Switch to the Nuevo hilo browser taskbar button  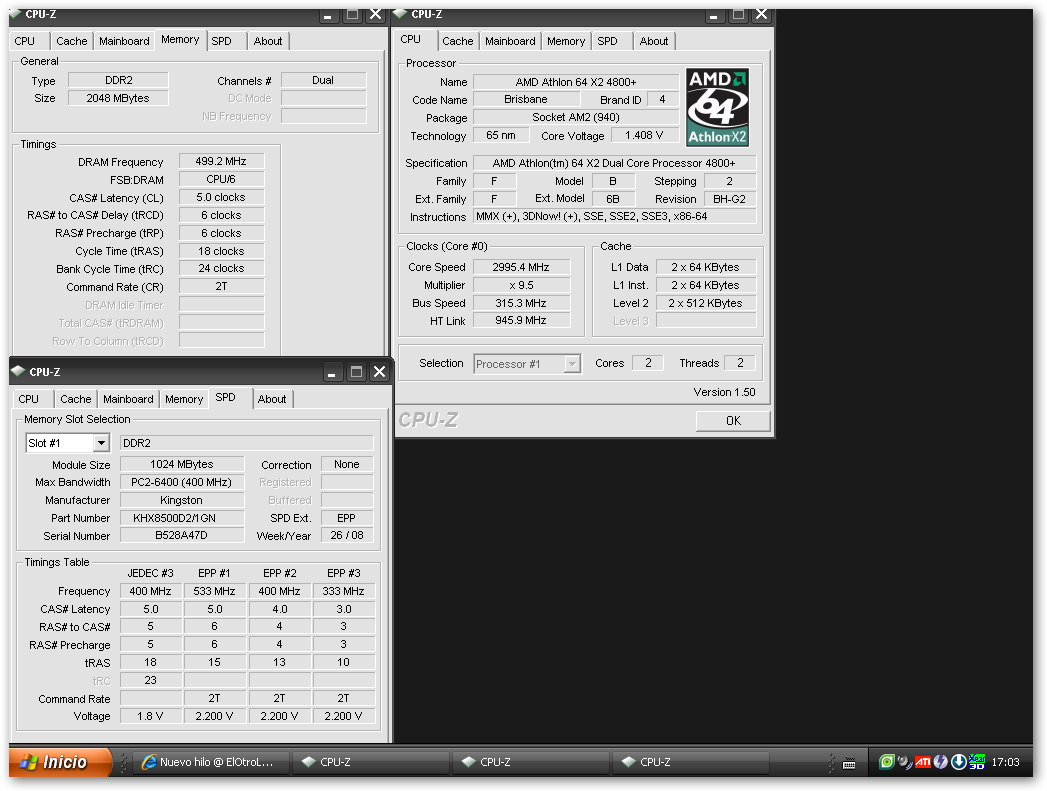[212, 762]
